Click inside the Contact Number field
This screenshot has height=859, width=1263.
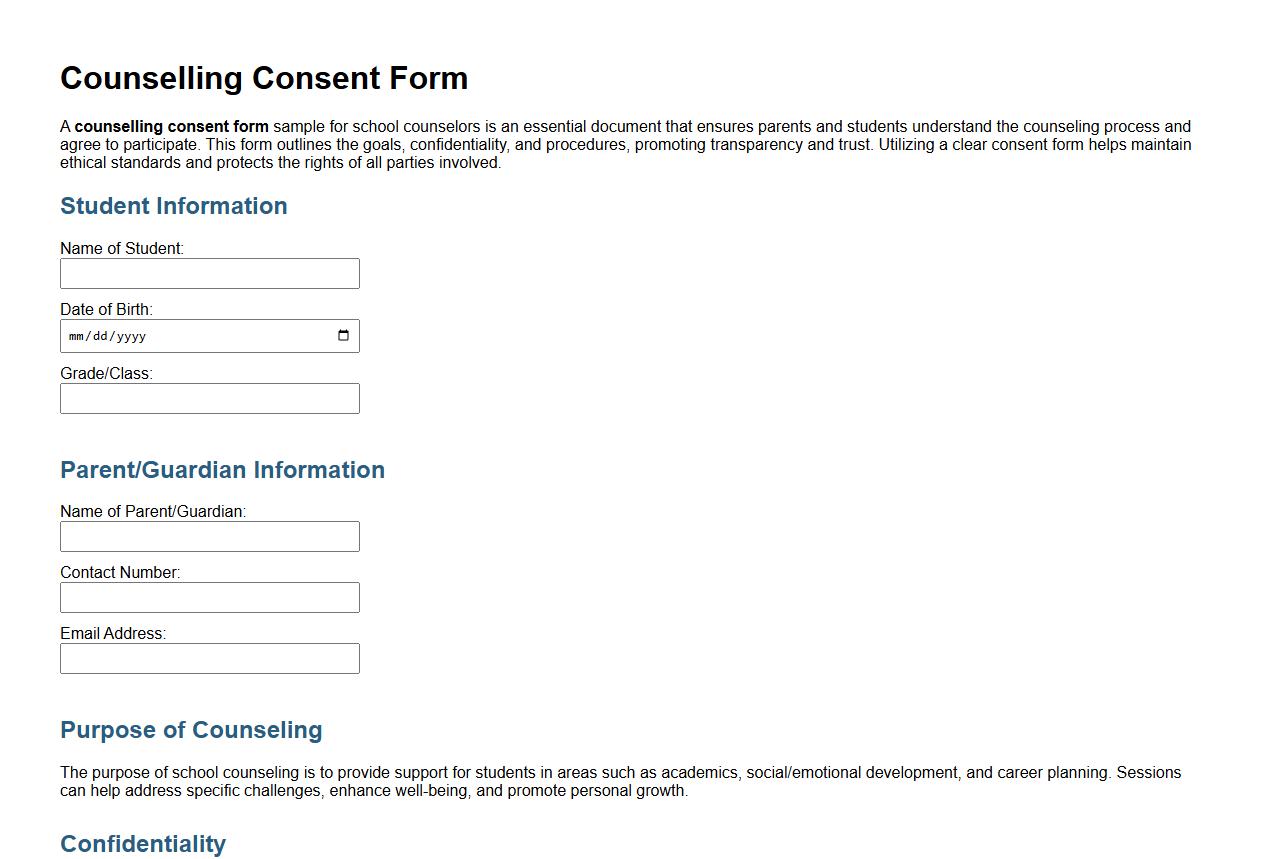click(x=209, y=597)
